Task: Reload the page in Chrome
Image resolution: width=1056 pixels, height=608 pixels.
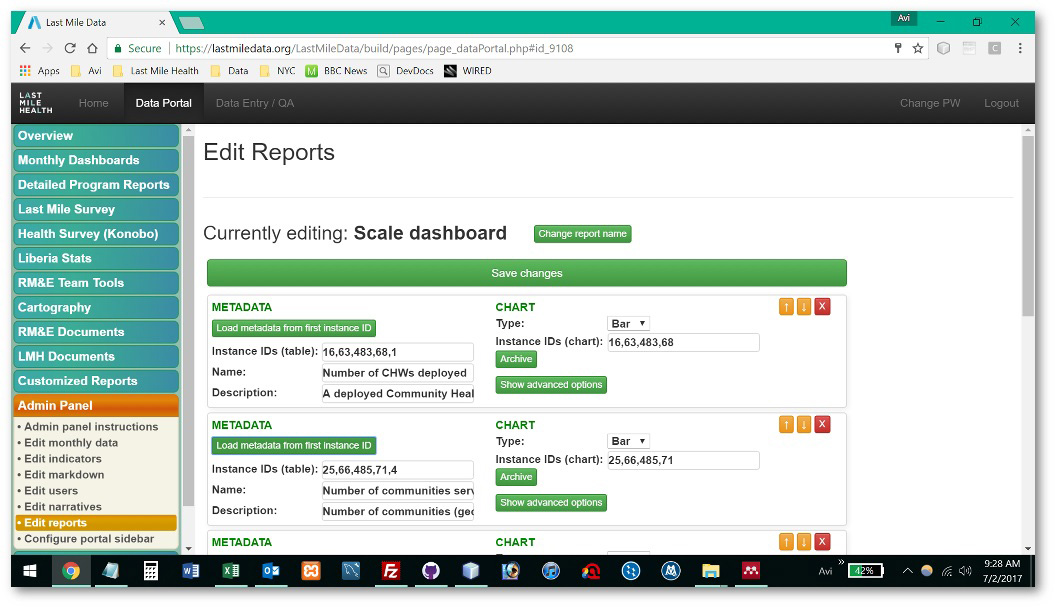Action: [70, 48]
